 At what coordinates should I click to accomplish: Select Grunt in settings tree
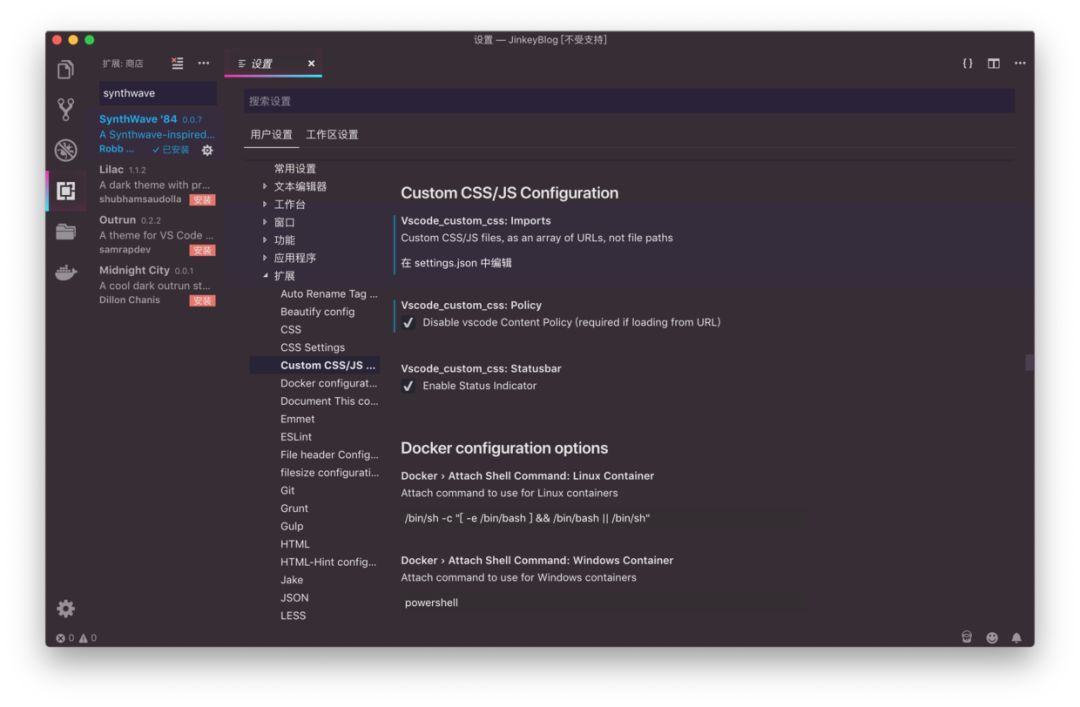294,509
